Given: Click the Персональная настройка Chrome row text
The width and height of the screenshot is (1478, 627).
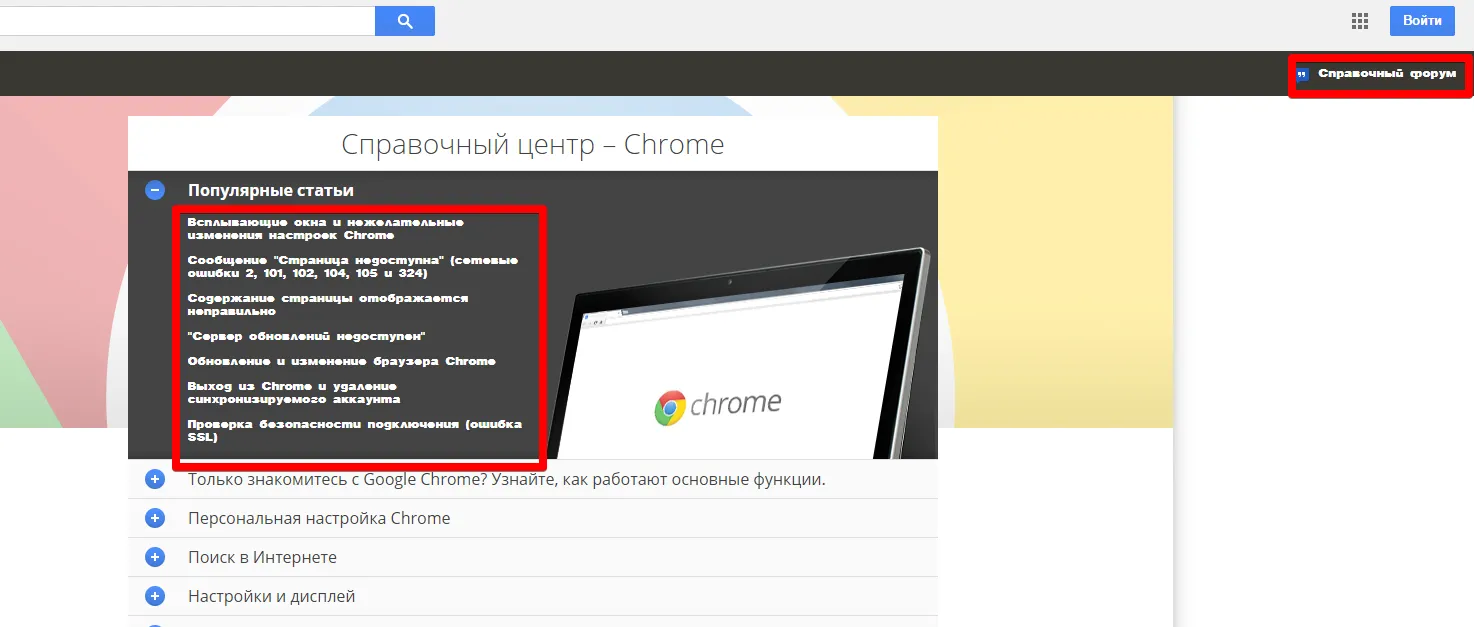Looking at the screenshot, I should click(x=319, y=518).
